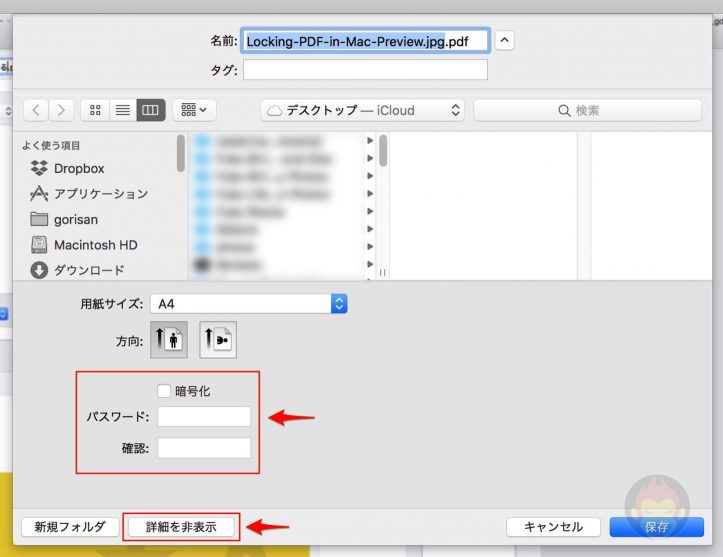Click the Dropbox icon in the sidebar
The width and height of the screenshot is (723, 557).
pyautogui.click(x=39, y=168)
